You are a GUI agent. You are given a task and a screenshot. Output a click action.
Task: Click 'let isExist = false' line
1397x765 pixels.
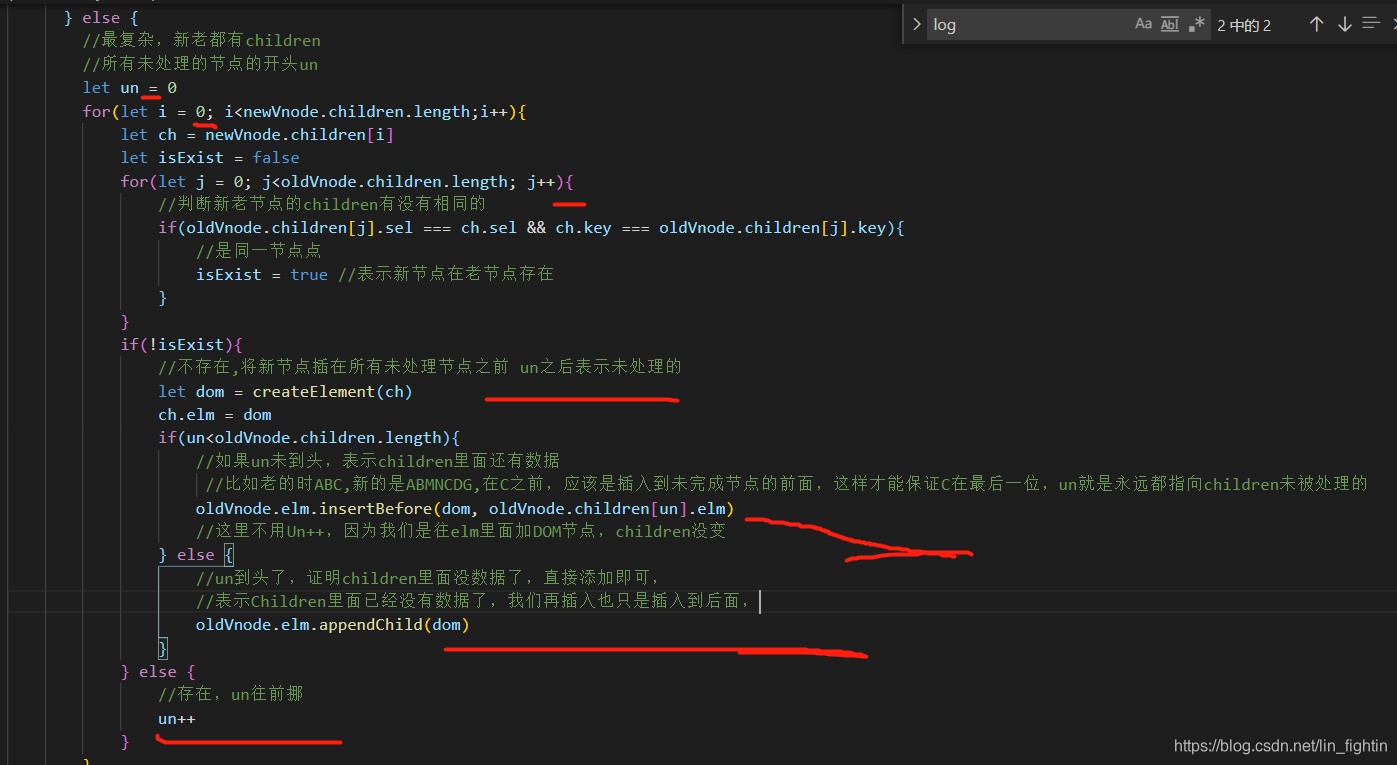(x=210, y=158)
